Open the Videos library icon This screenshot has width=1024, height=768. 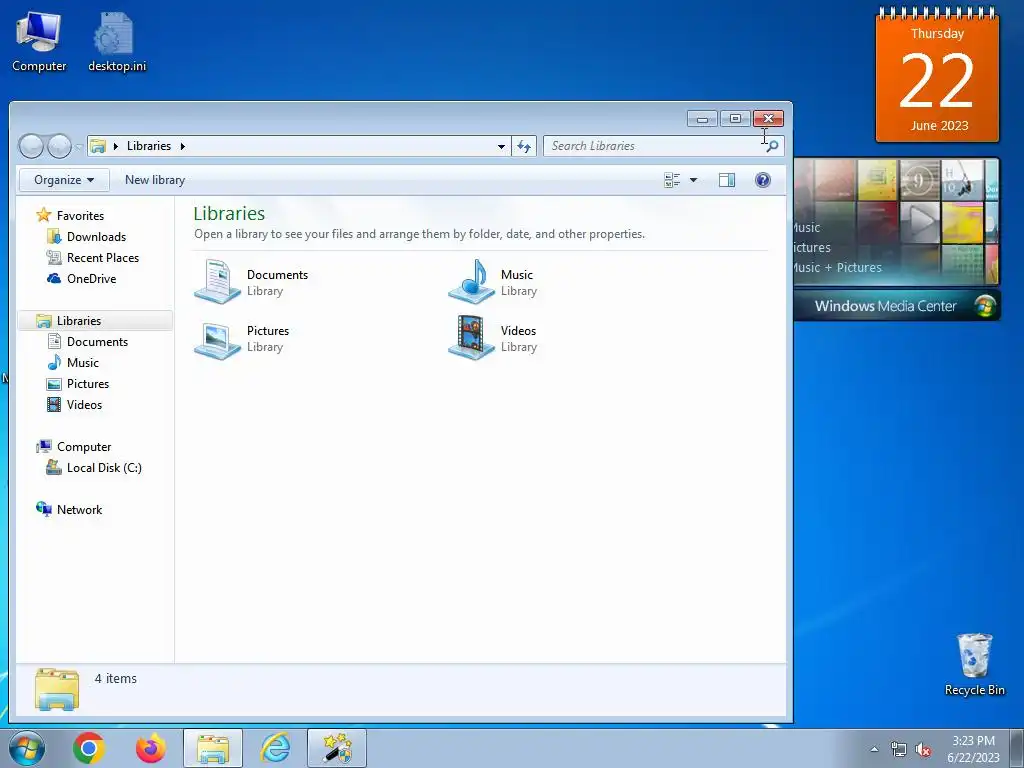472,338
